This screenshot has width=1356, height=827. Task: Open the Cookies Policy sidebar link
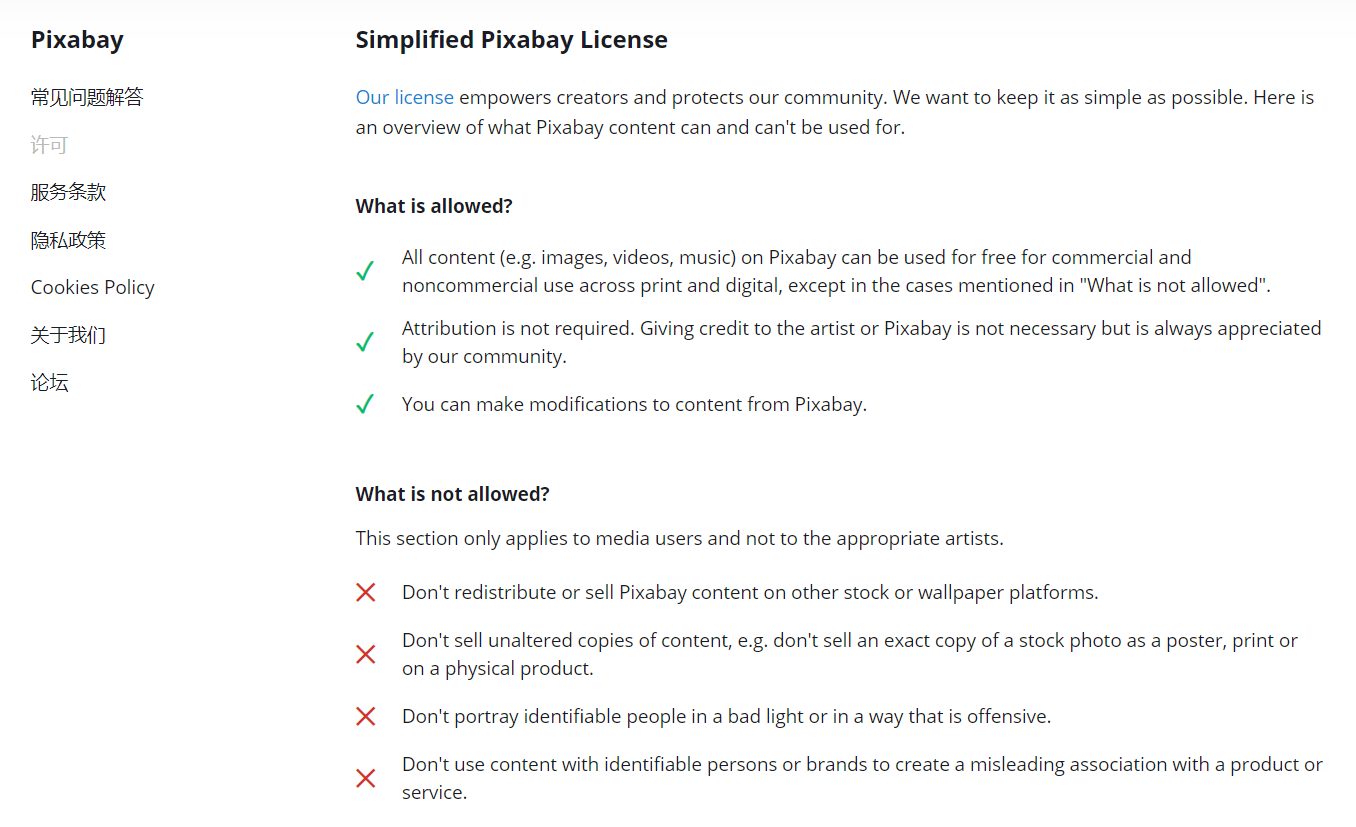93,287
